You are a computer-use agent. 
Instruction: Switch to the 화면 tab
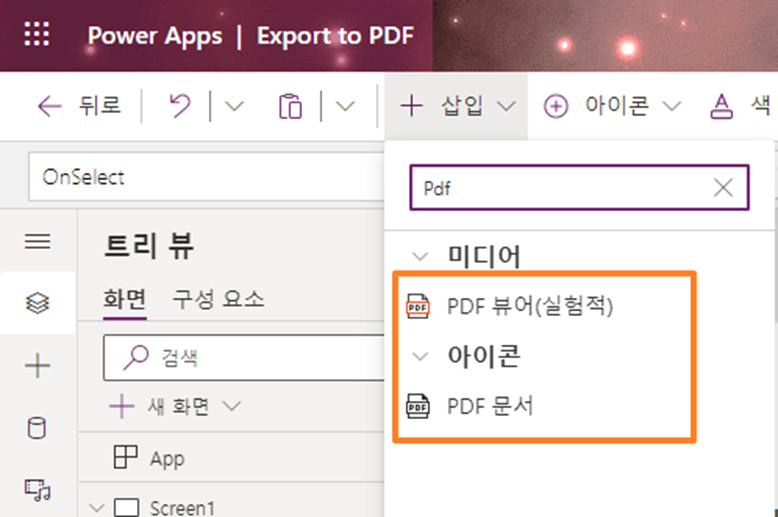pos(125,299)
